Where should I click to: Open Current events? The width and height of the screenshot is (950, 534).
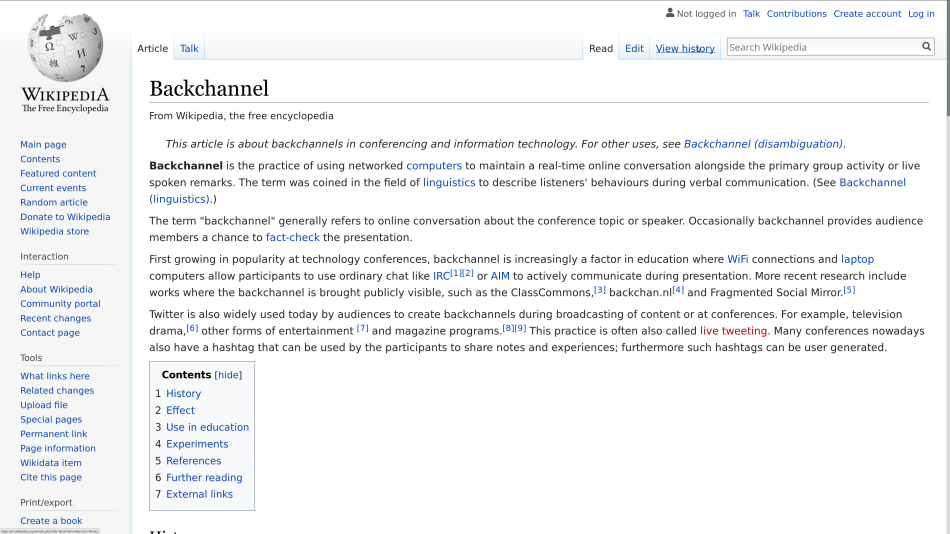coord(53,188)
